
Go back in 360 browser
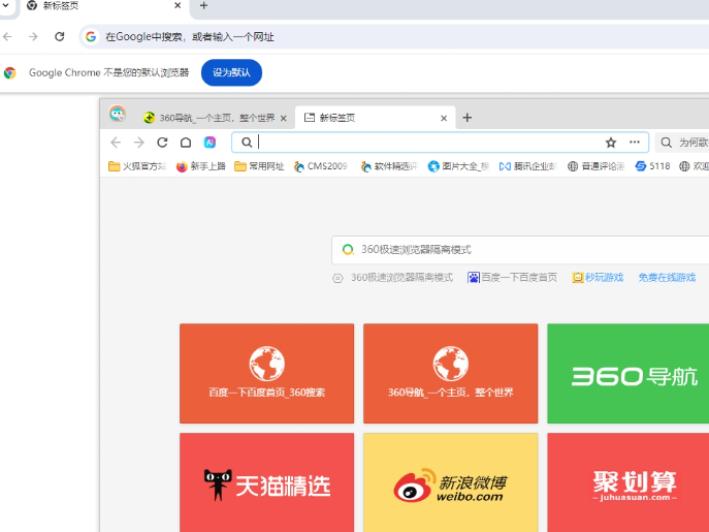[x=116, y=143]
